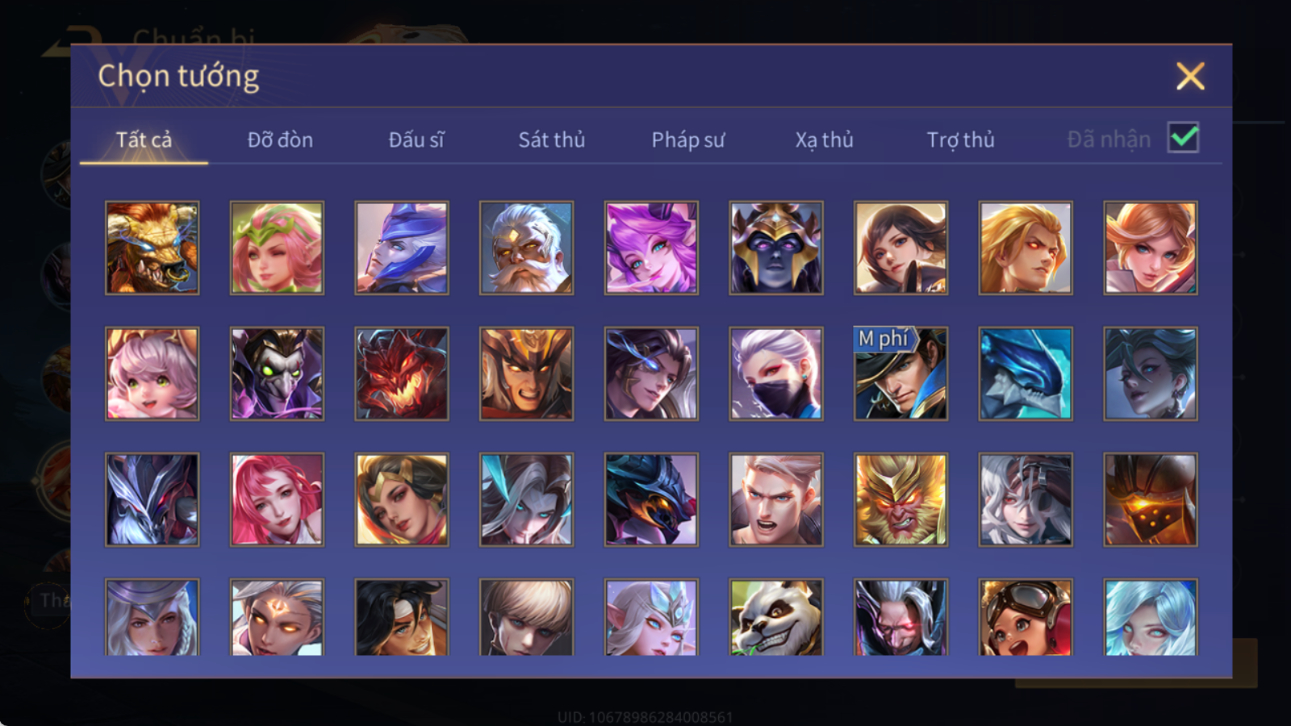Pick the pink-haired girl with leaf crown

[277, 248]
